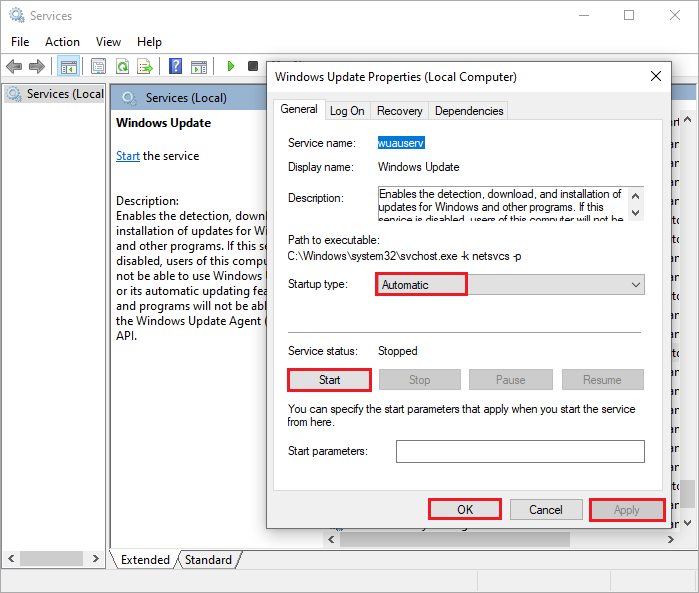Click the black Stop Service toolbar icon
The width and height of the screenshot is (699, 593).
[253, 66]
